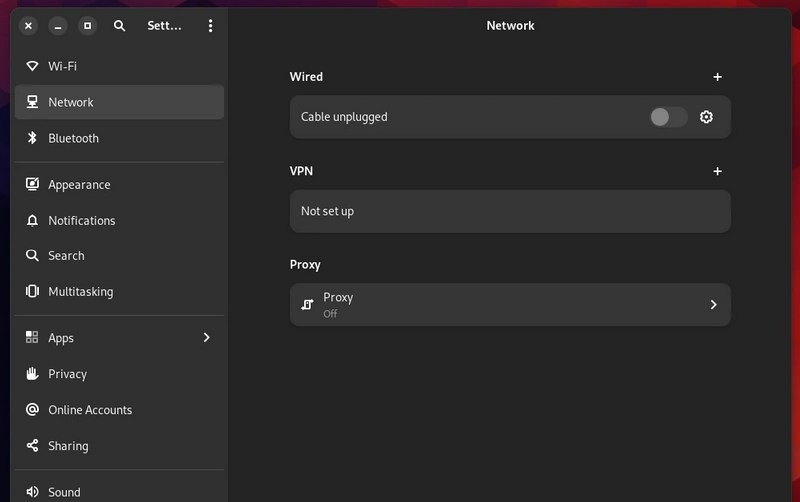Click the Privacy hand icon
Viewport: 800px width, 502px height.
[32, 374]
